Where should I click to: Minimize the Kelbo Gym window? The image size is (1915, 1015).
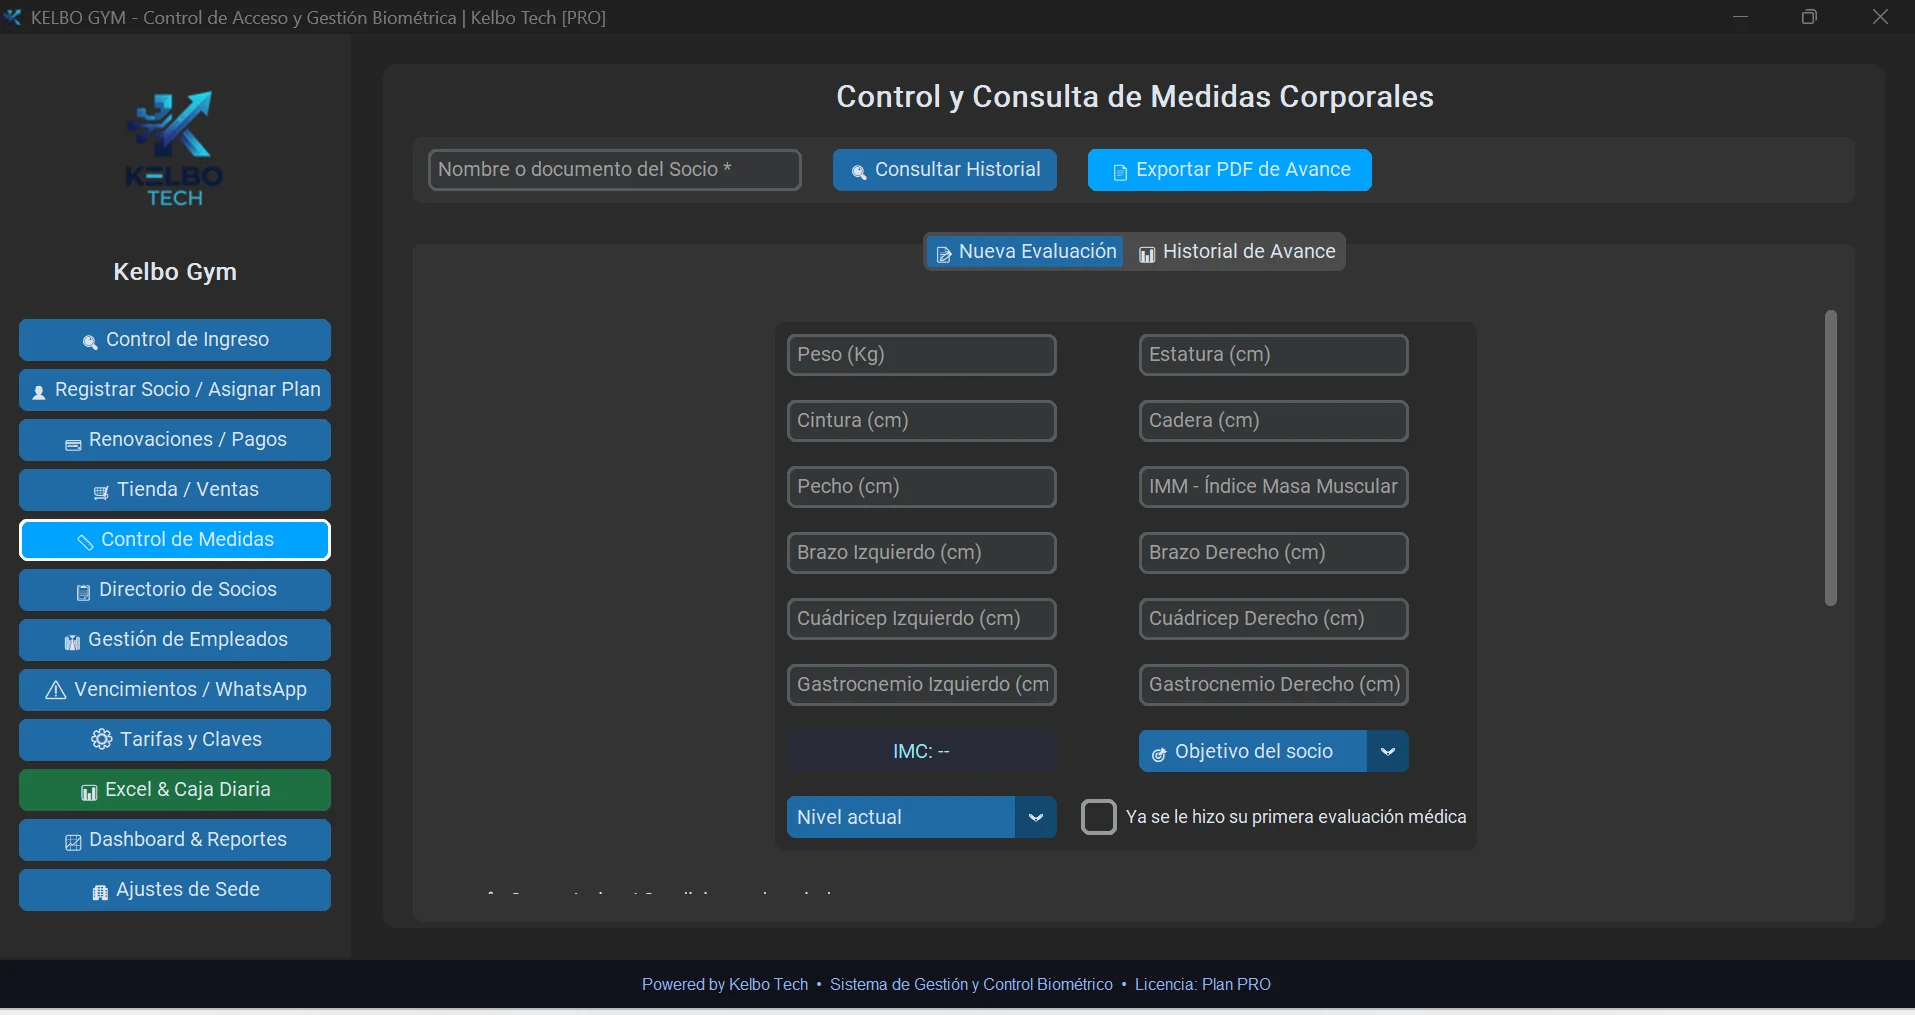1741,17
